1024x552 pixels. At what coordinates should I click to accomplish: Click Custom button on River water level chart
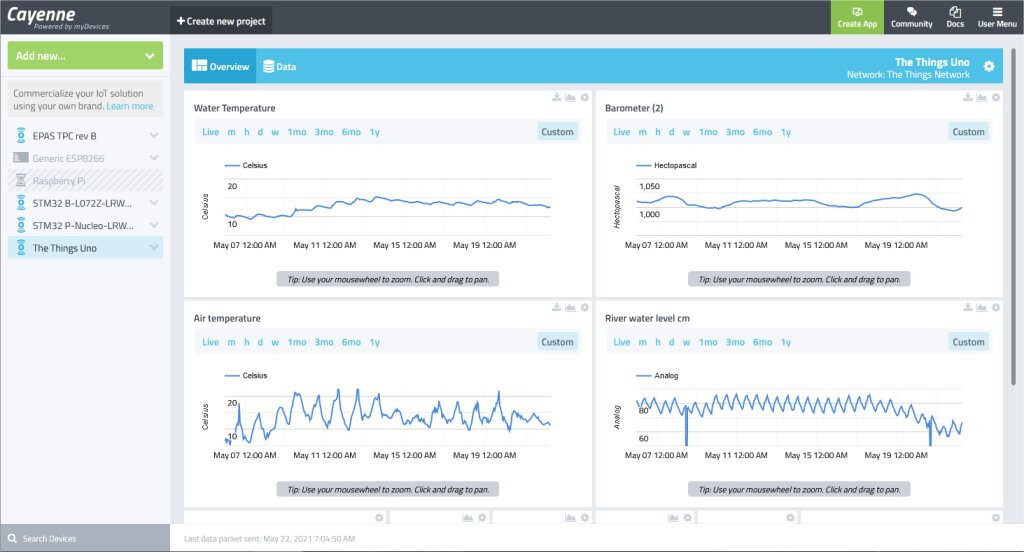tap(968, 342)
